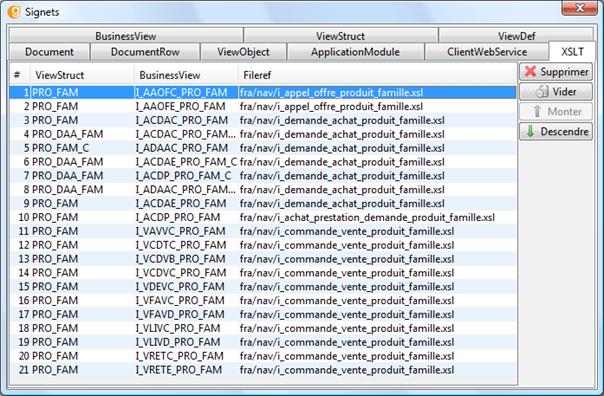Switch to the BusinessView tab
The height and width of the screenshot is (396, 604).
(126, 36)
